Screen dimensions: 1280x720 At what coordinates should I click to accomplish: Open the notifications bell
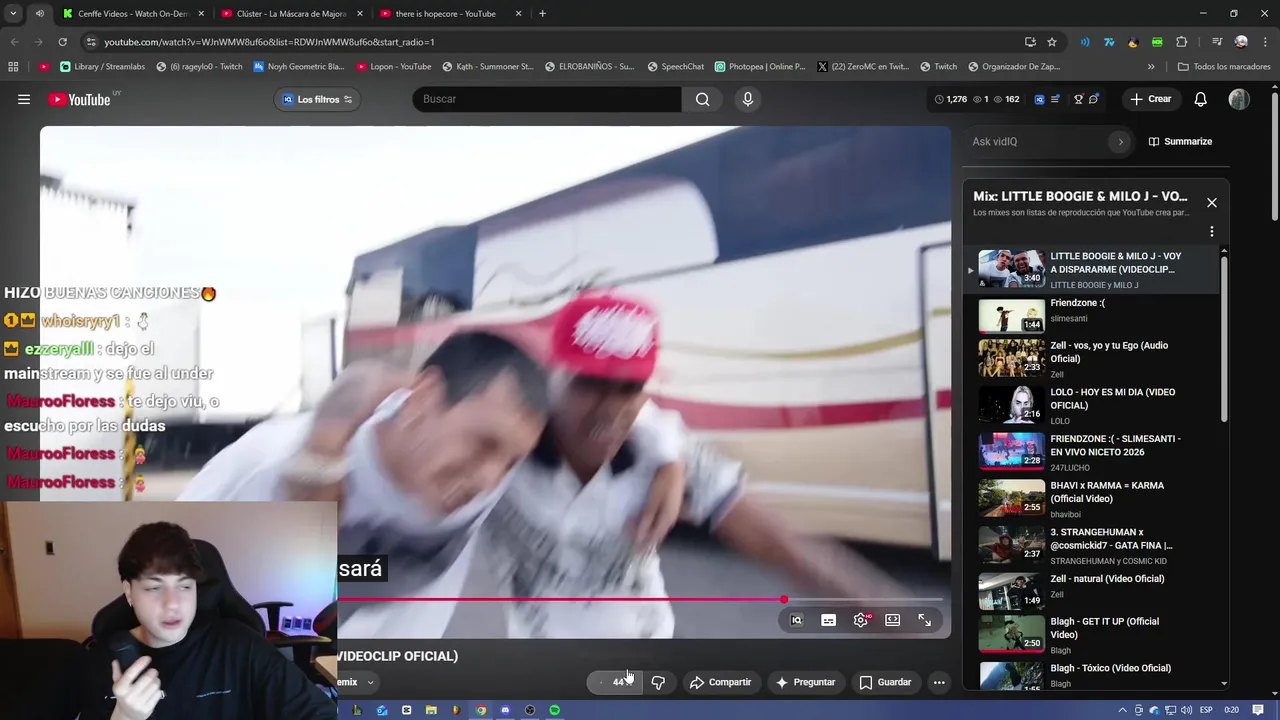coord(1200,99)
